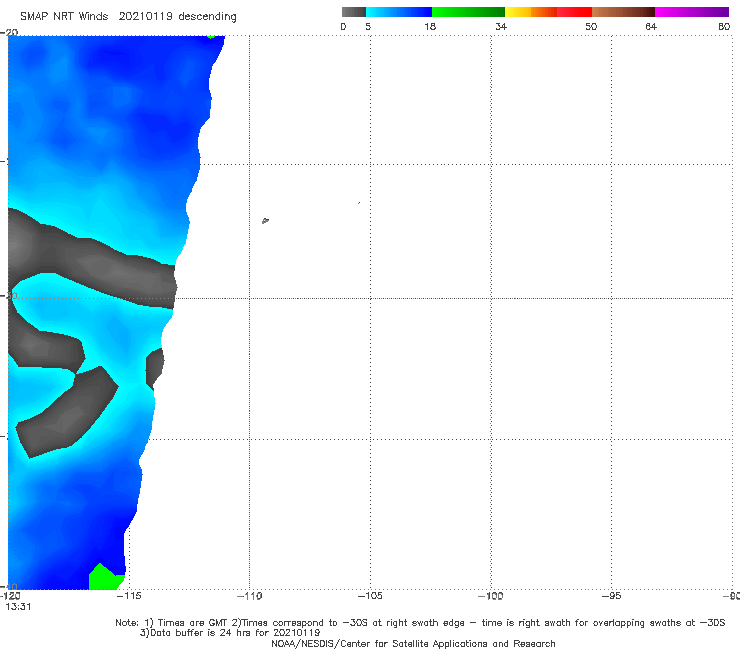
Task: Click the swath time label 13:31
Action: coord(18,607)
